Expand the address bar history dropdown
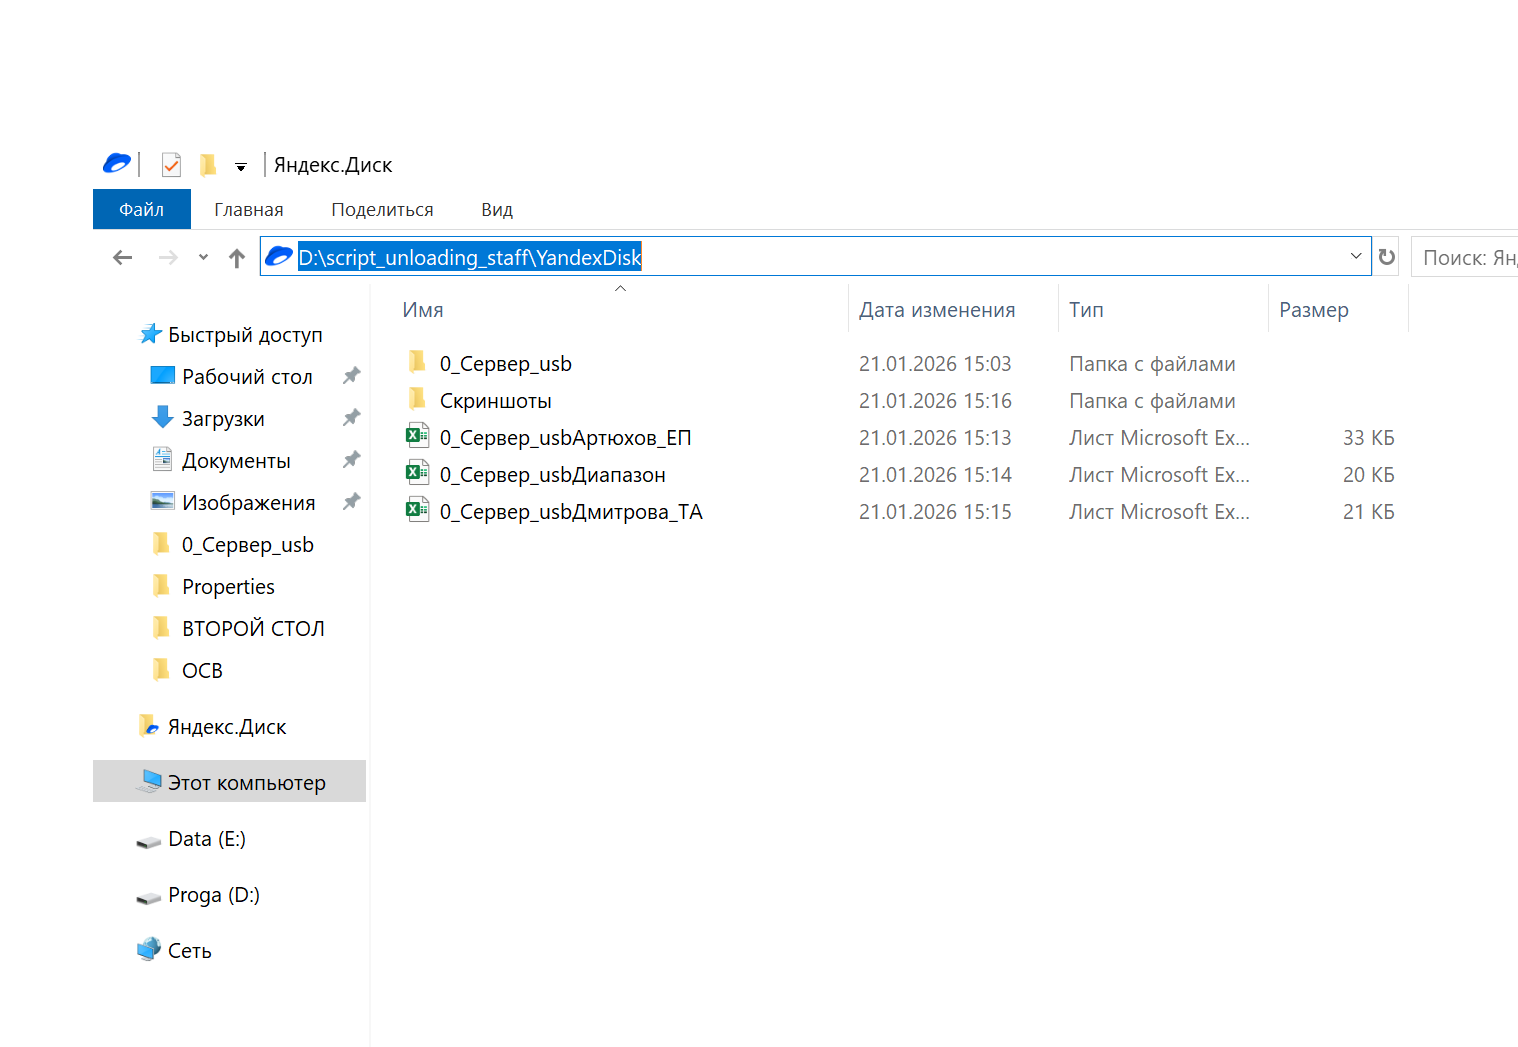This screenshot has width=1518, height=1047. click(x=1355, y=256)
